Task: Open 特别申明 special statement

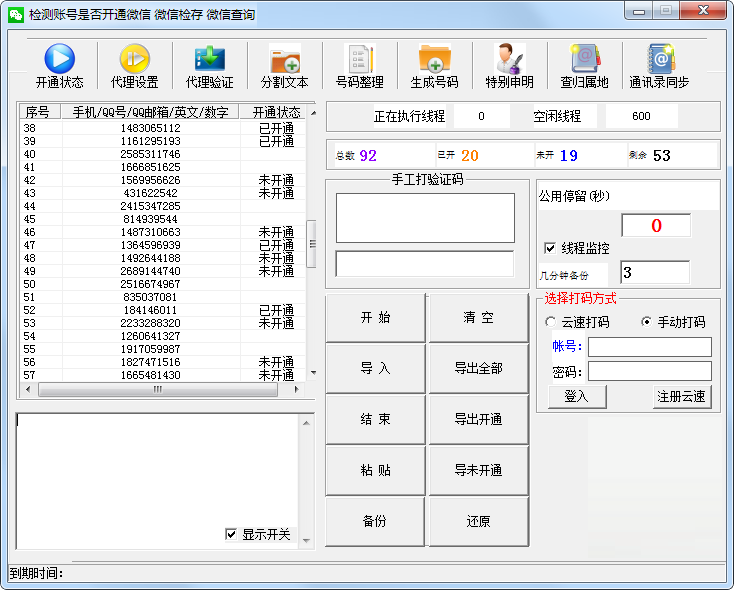Action: tap(509, 59)
